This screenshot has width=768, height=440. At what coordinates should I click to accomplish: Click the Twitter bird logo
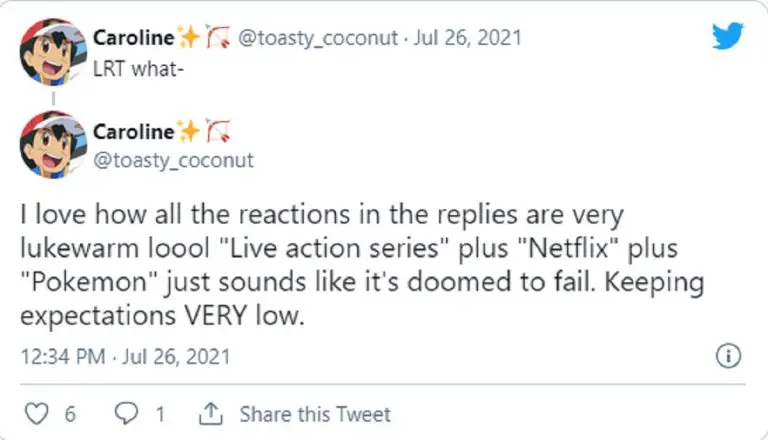point(729,37)
